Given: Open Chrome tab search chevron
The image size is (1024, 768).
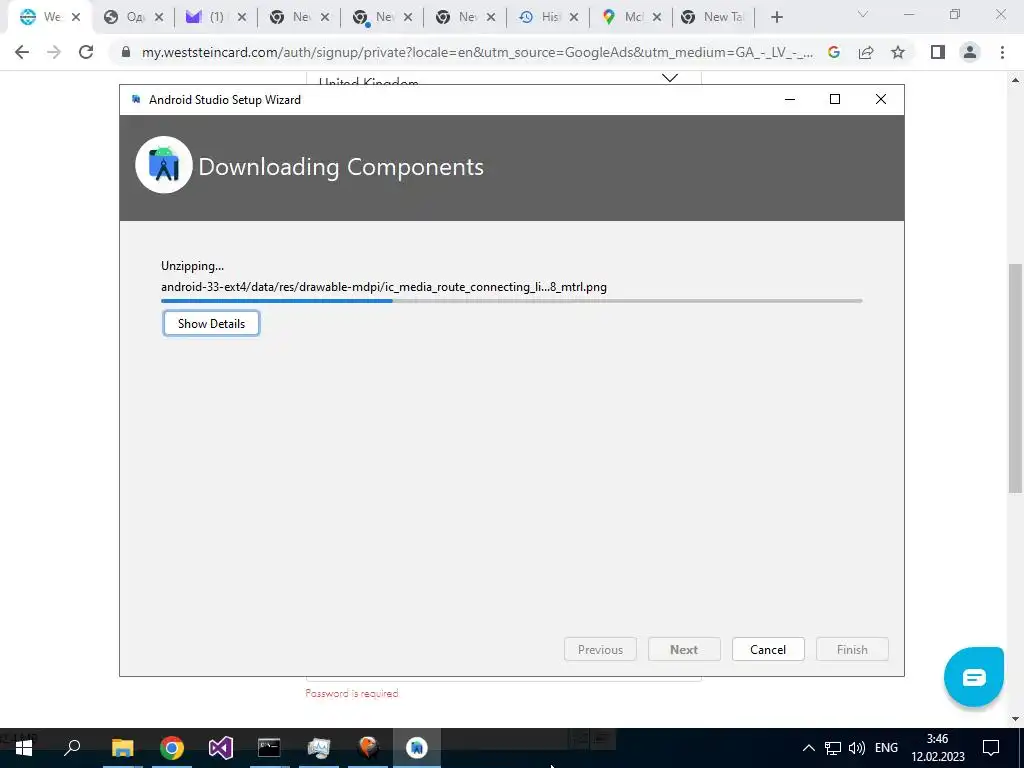Looking at the screenshot, I should 863,14.
